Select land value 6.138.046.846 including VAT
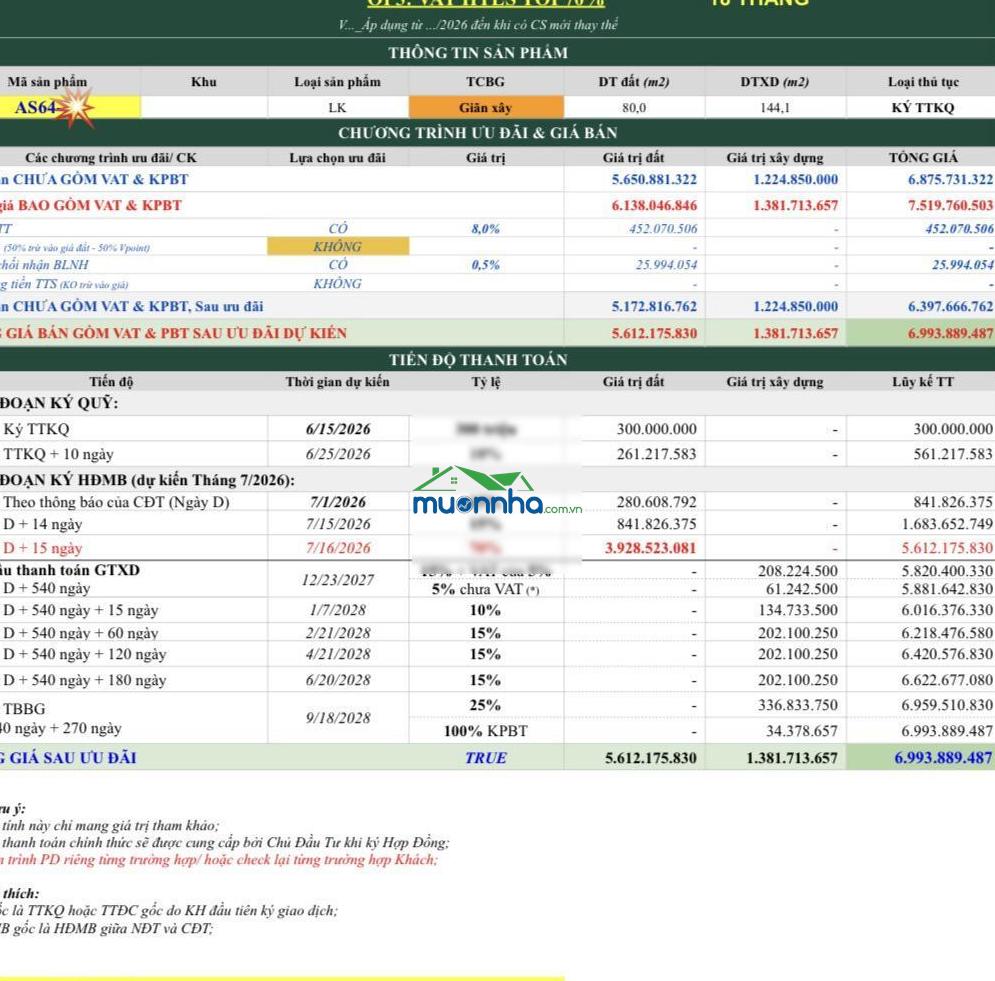Viewport: 995px width, 981px height. 654,206
